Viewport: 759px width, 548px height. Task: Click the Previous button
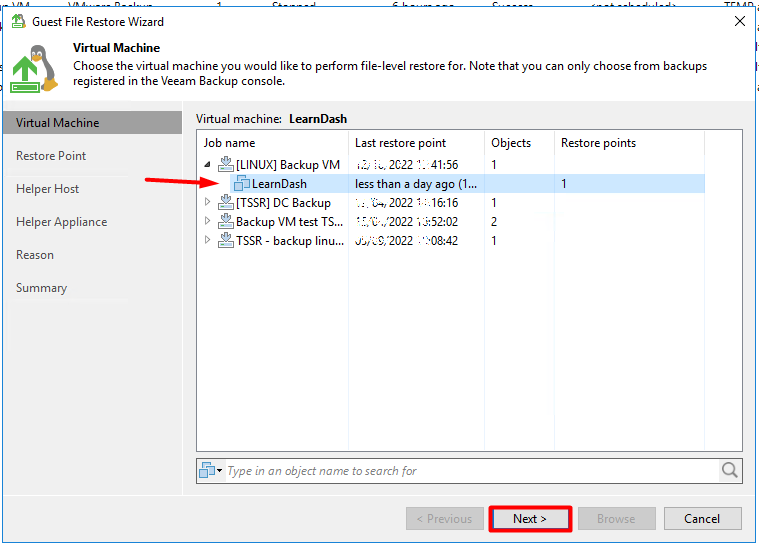(x=445, y=519)
